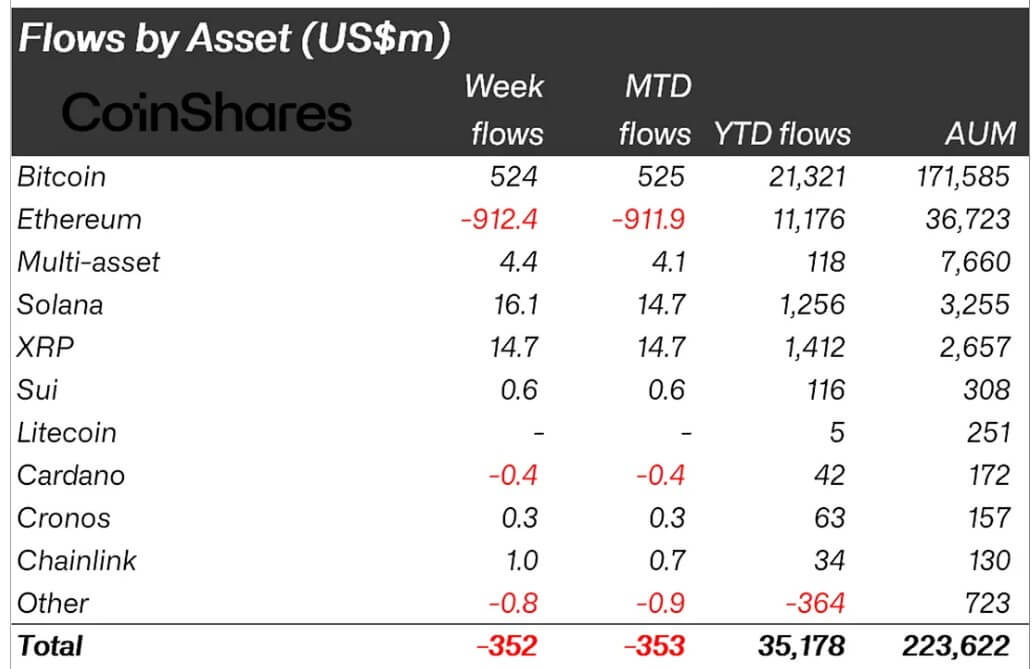Select the Litecoin row label
Image resolution: width=1036 pixels, height=669 pixels.
coord(67,432)
